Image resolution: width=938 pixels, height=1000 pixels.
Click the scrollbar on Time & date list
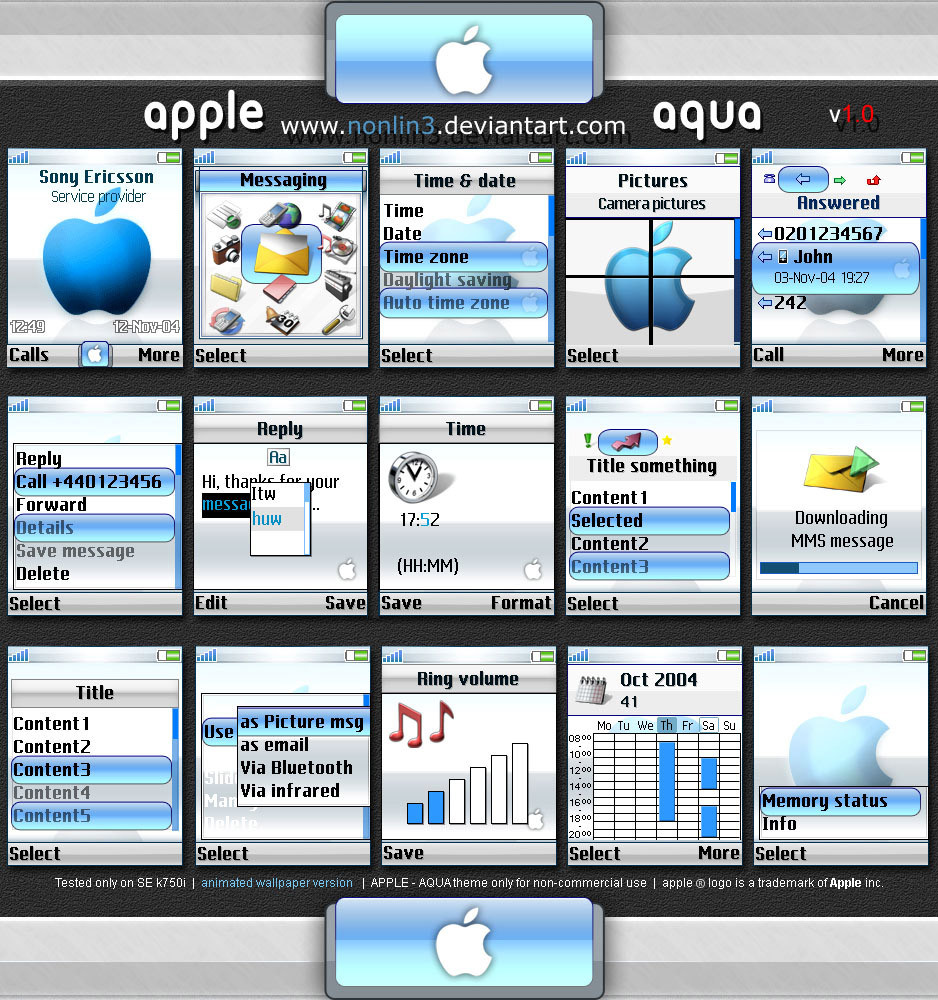(x=551, y=268)
